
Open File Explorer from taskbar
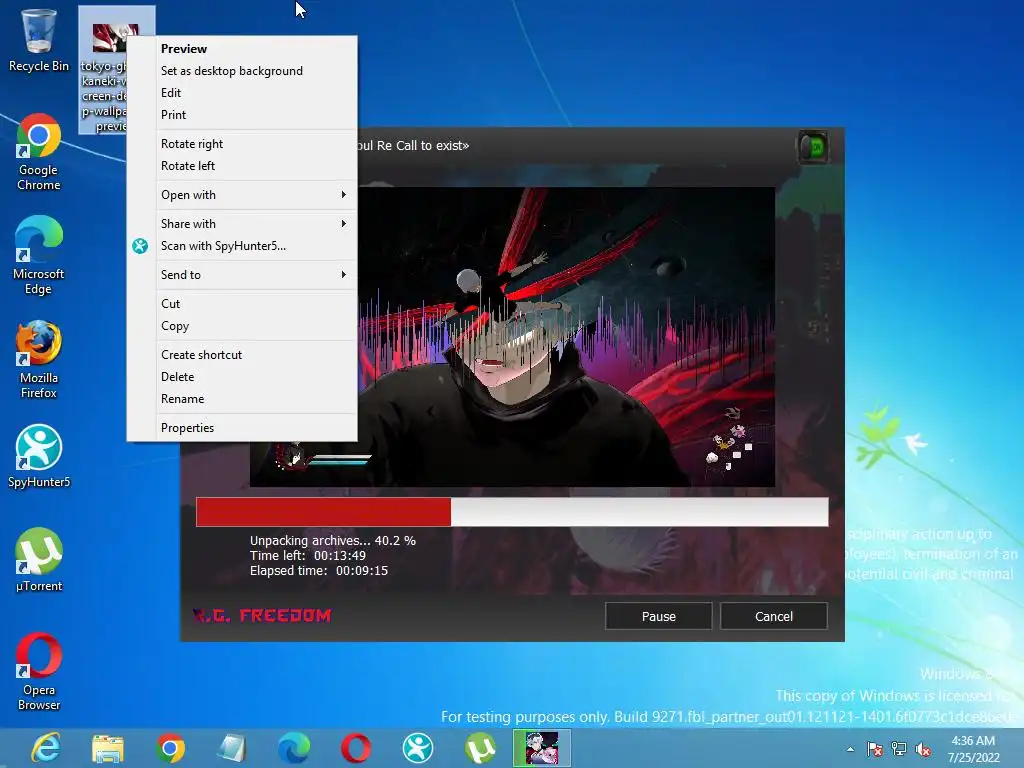(108, 748)
